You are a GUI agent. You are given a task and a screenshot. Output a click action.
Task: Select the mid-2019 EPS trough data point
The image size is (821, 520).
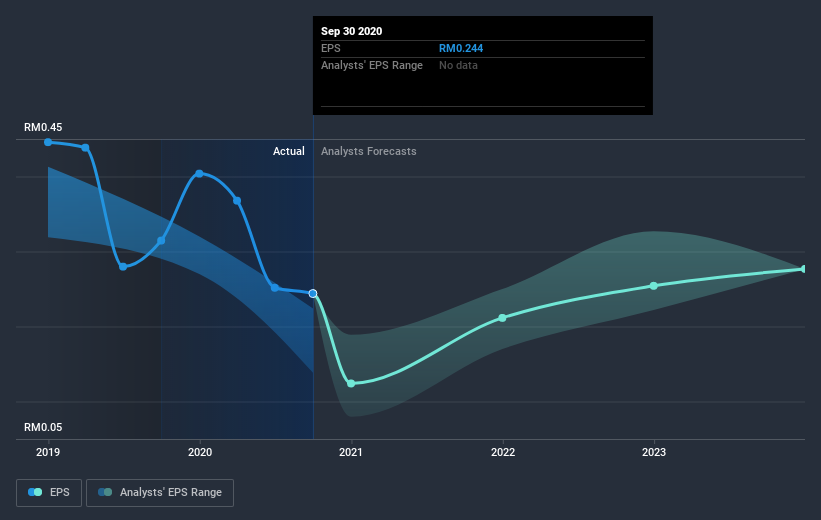click(123, 267)
